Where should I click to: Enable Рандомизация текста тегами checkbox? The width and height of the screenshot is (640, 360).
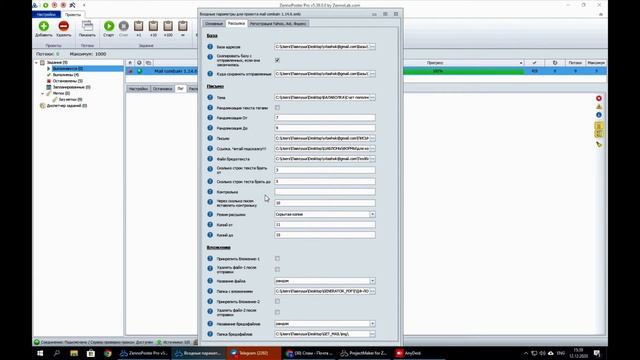tap(277, 108)
